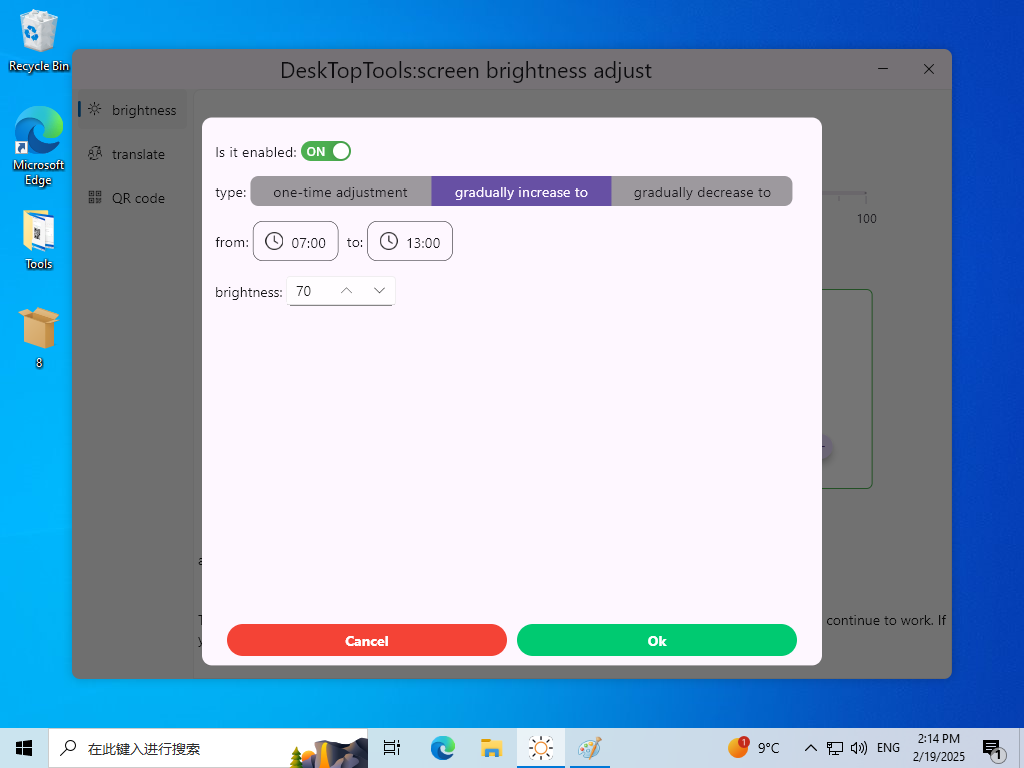1024x768 pixels.
Task: Click the Task View taskbar icon
Action: pyautogui.click(x=392, y=748)
